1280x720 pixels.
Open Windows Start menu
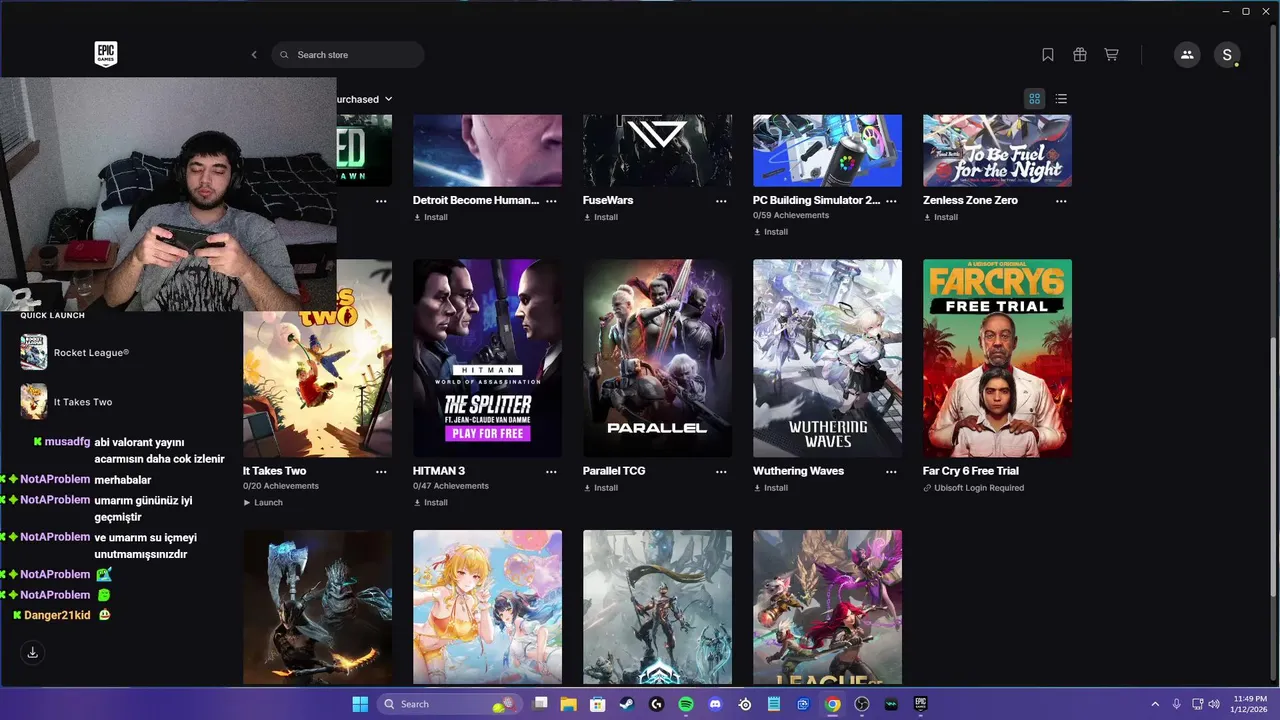[360, 704]
